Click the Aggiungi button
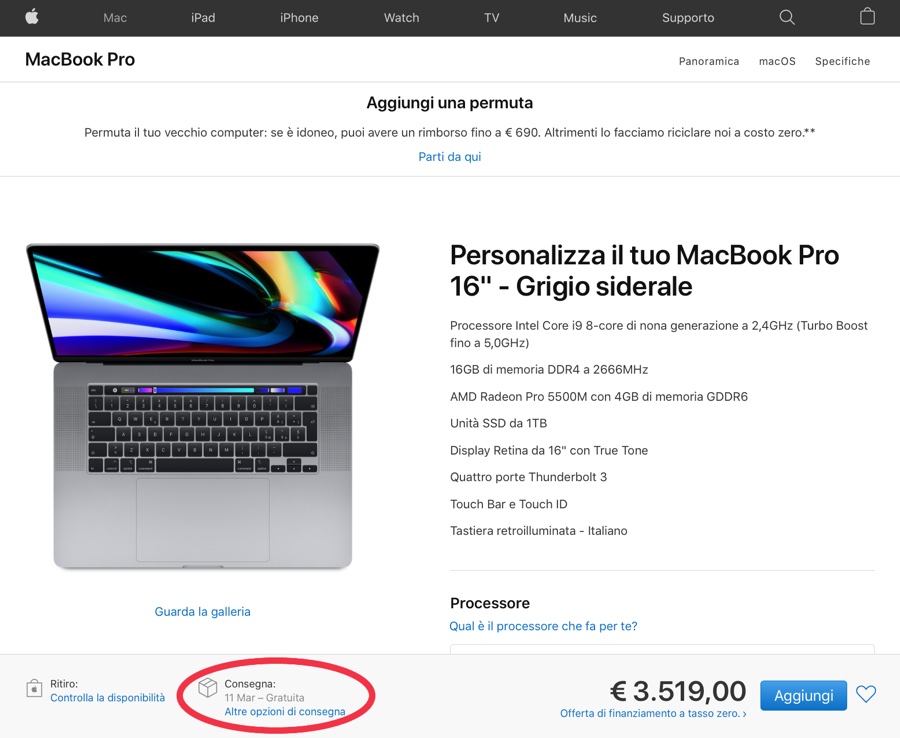This screenshot has width=900, height=738. [x=803, y=695]
